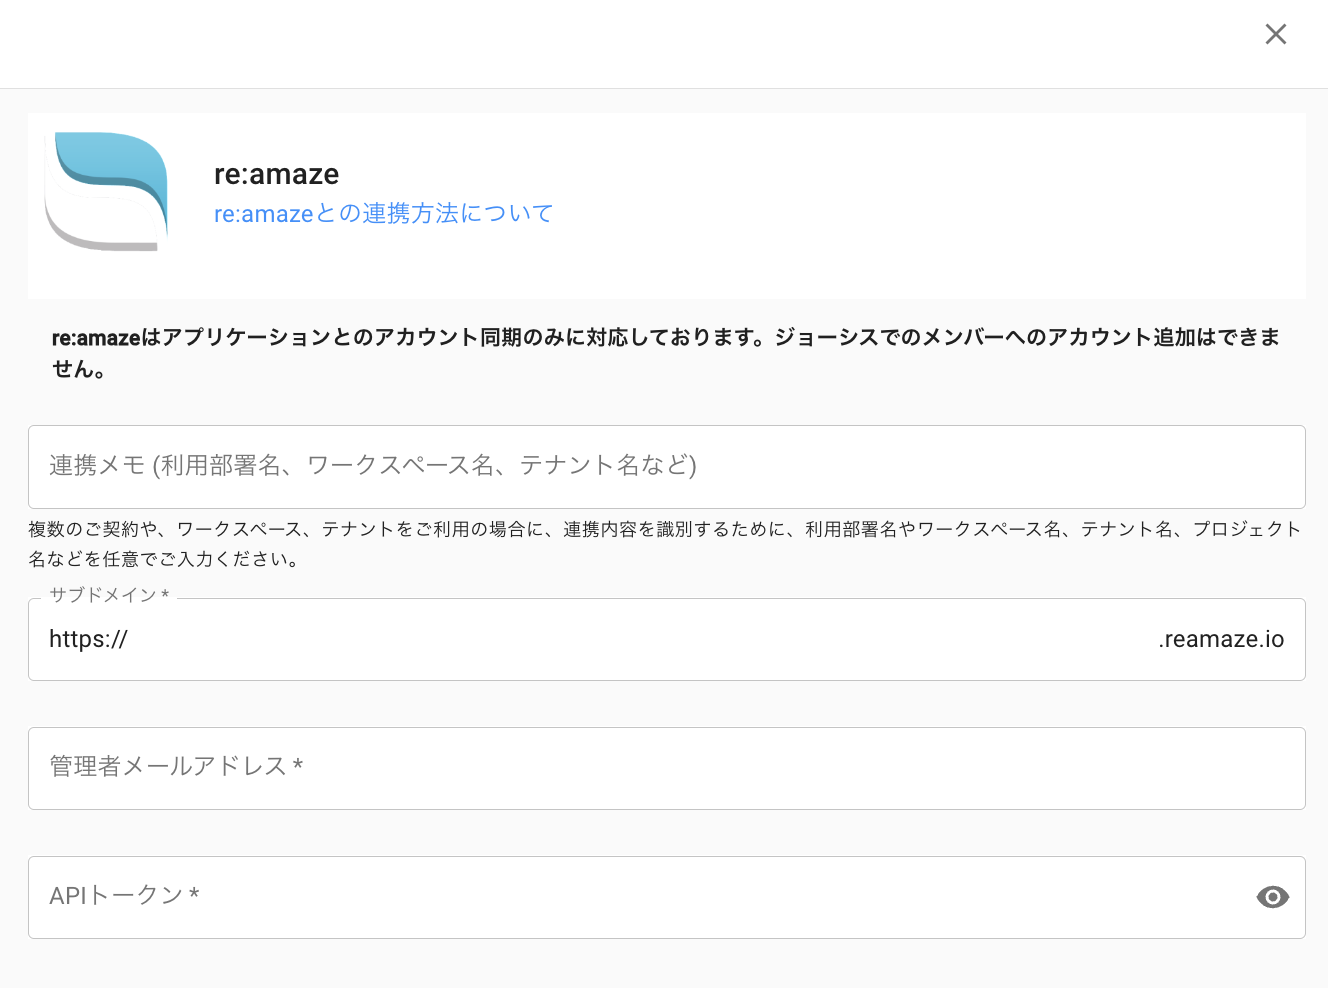Open the re:amazeとの連携方法について link
This screenshot has width=1328, height=988.
click(x=383, y=213)
